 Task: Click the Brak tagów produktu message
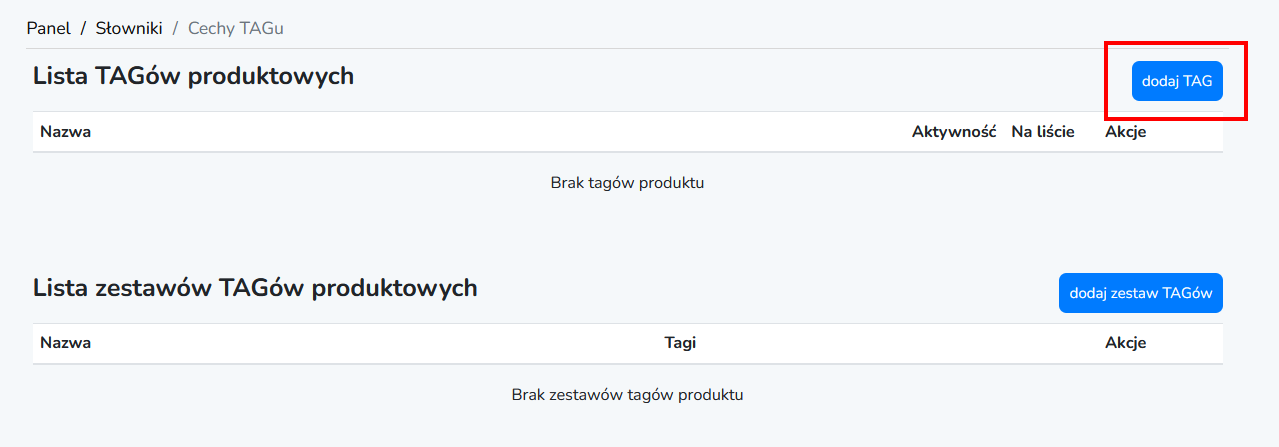point(627,183)
